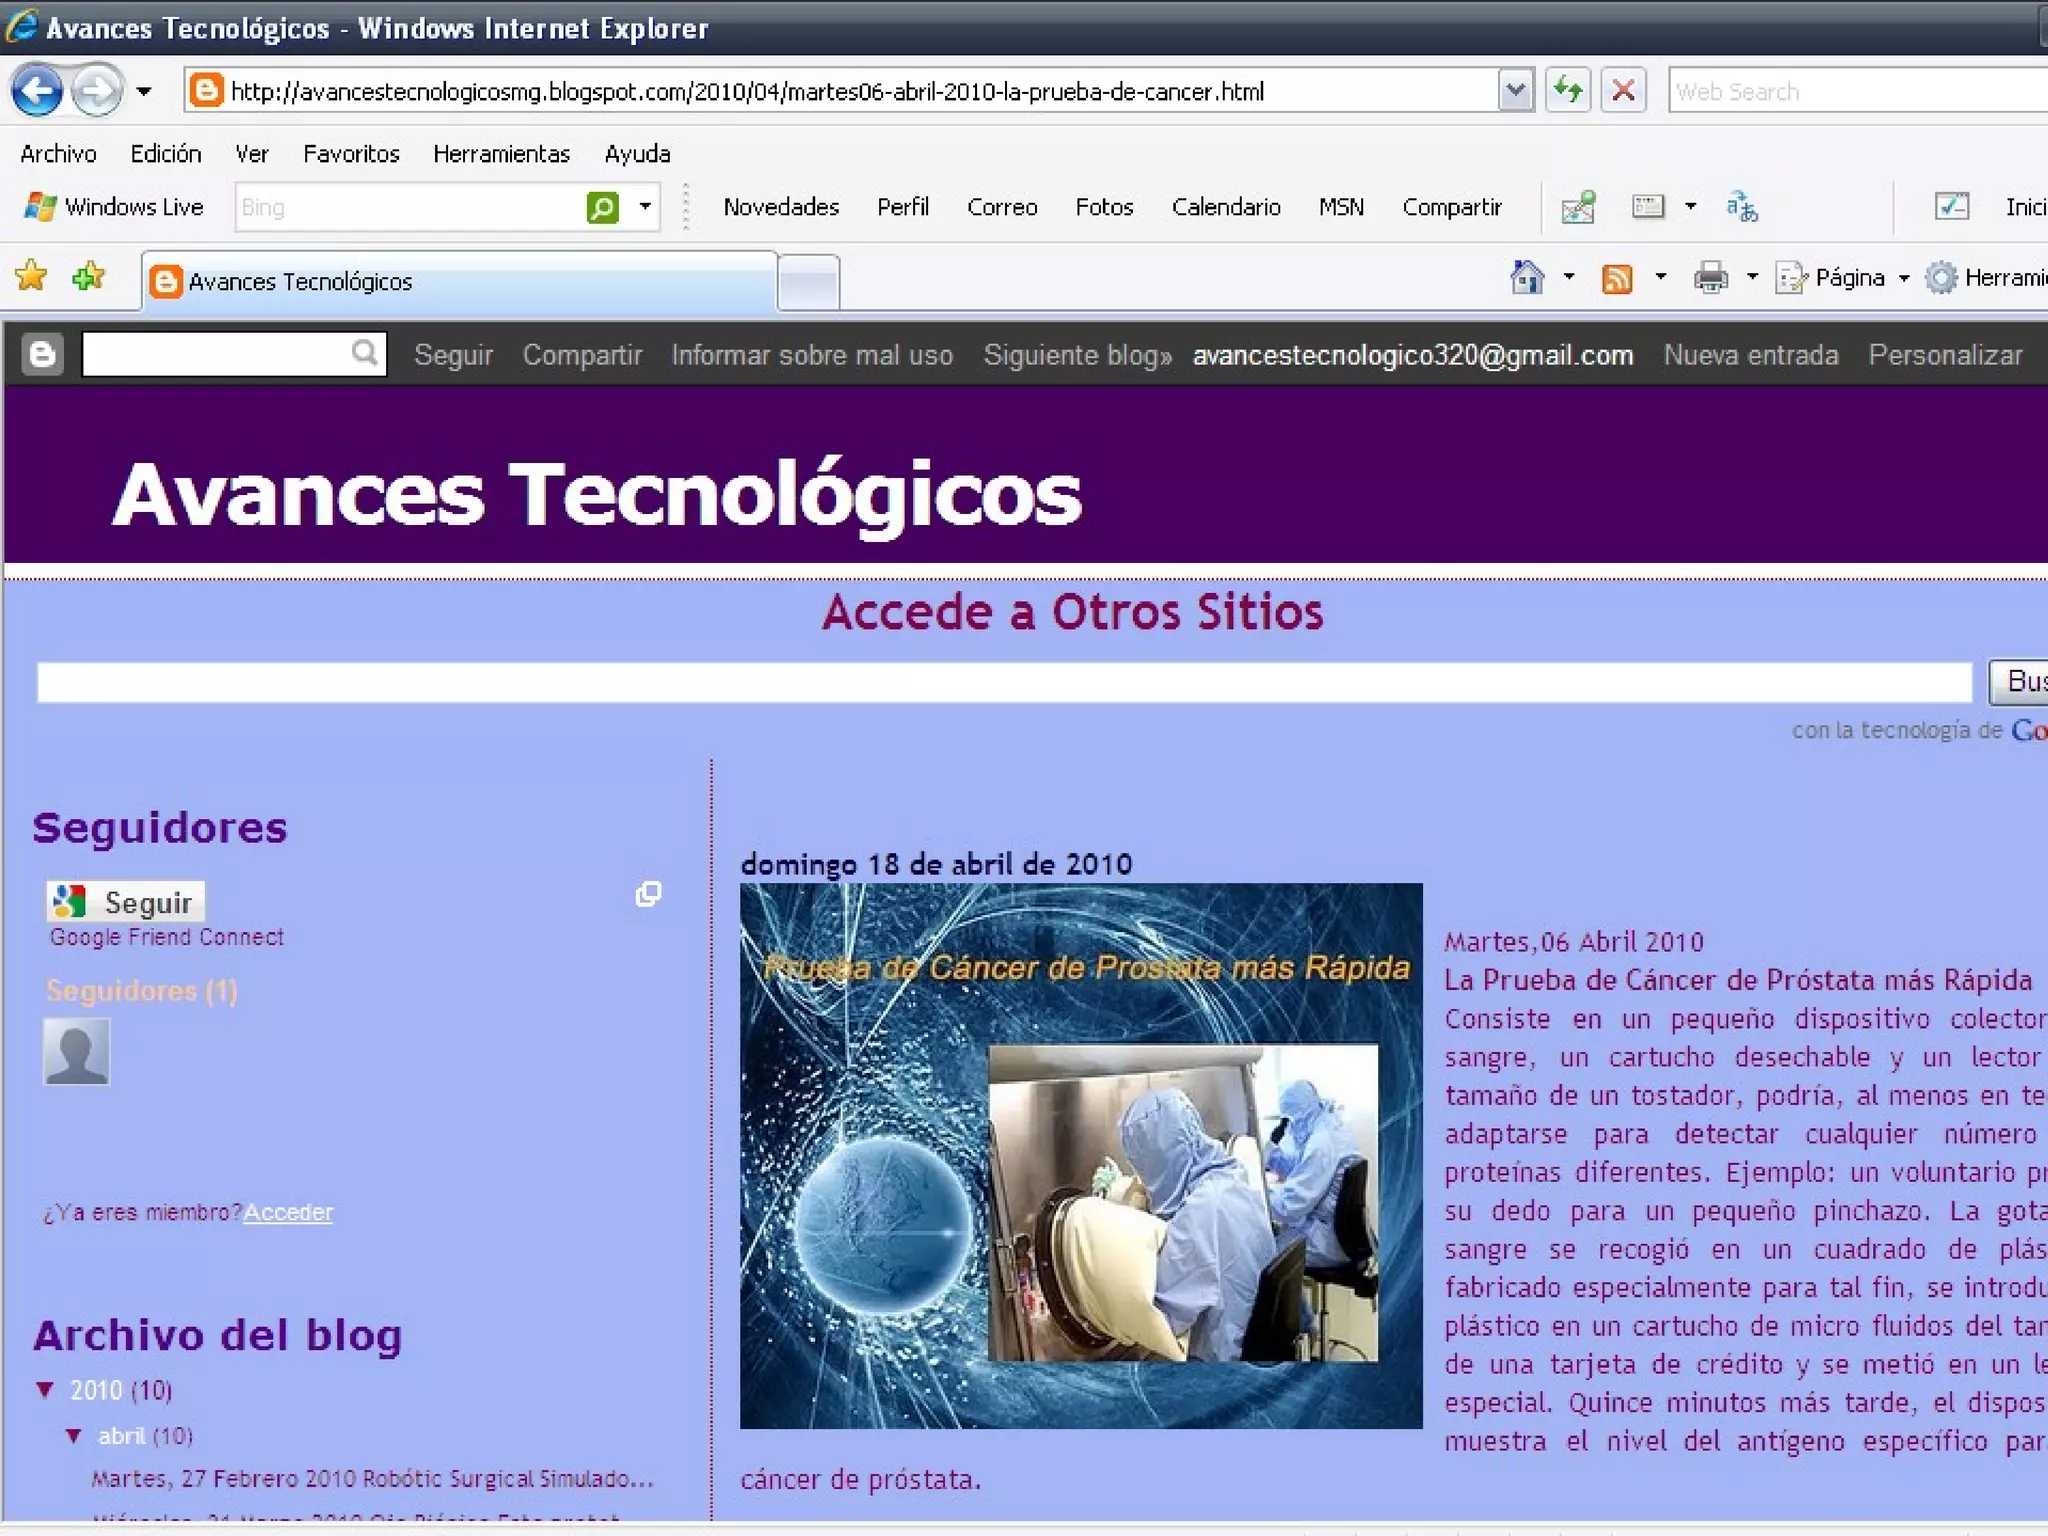Open the RSS feeds icon
The width and height of the screenshot is (2048, 1536).
click(x=1616, y=278)
